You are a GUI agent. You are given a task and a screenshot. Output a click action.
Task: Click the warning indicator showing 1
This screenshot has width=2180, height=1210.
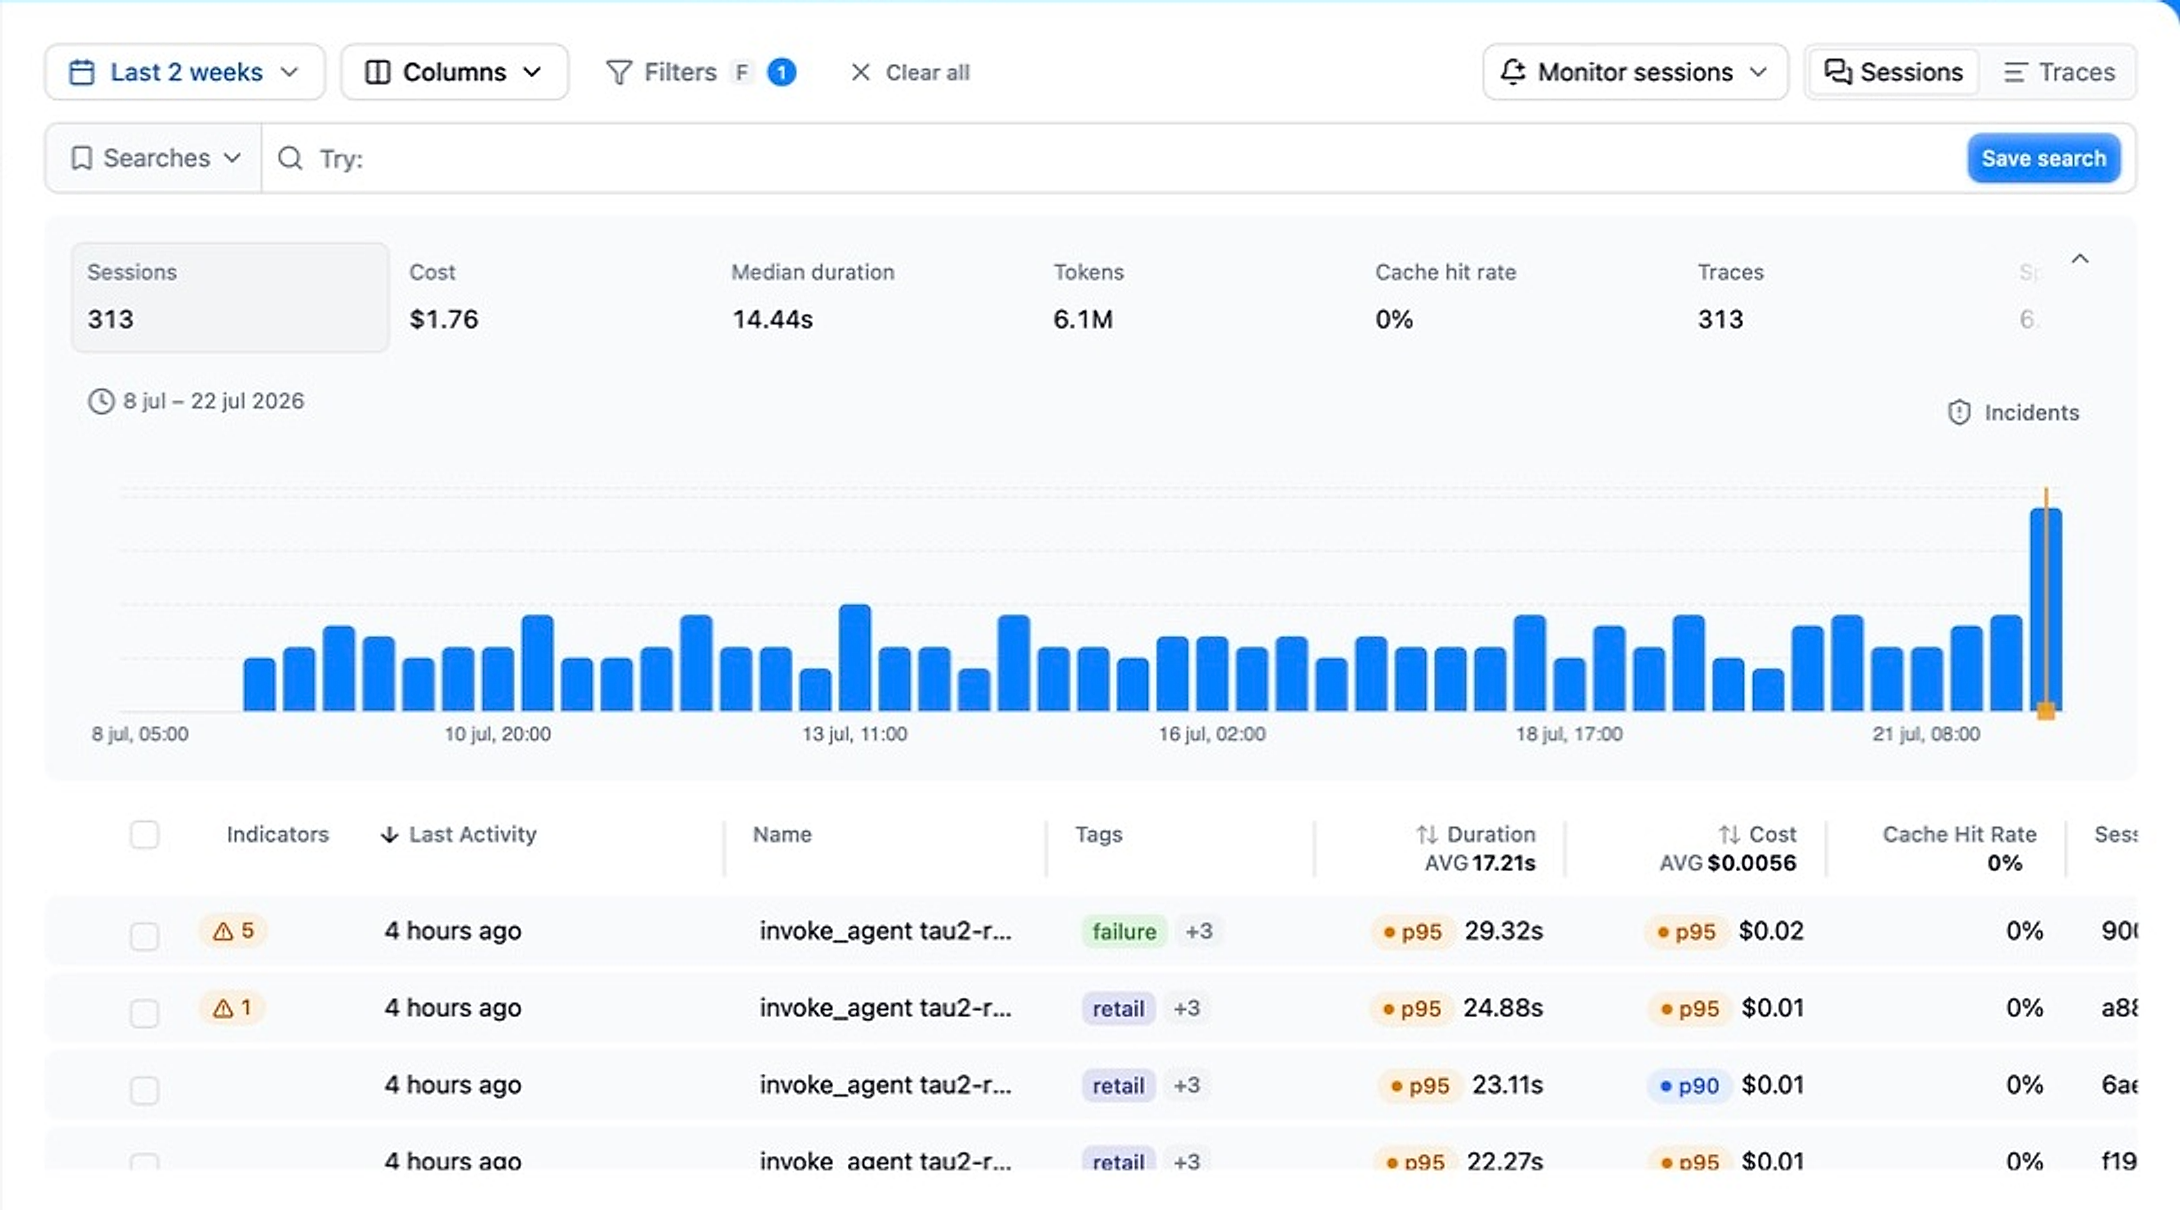[233, 1008]
